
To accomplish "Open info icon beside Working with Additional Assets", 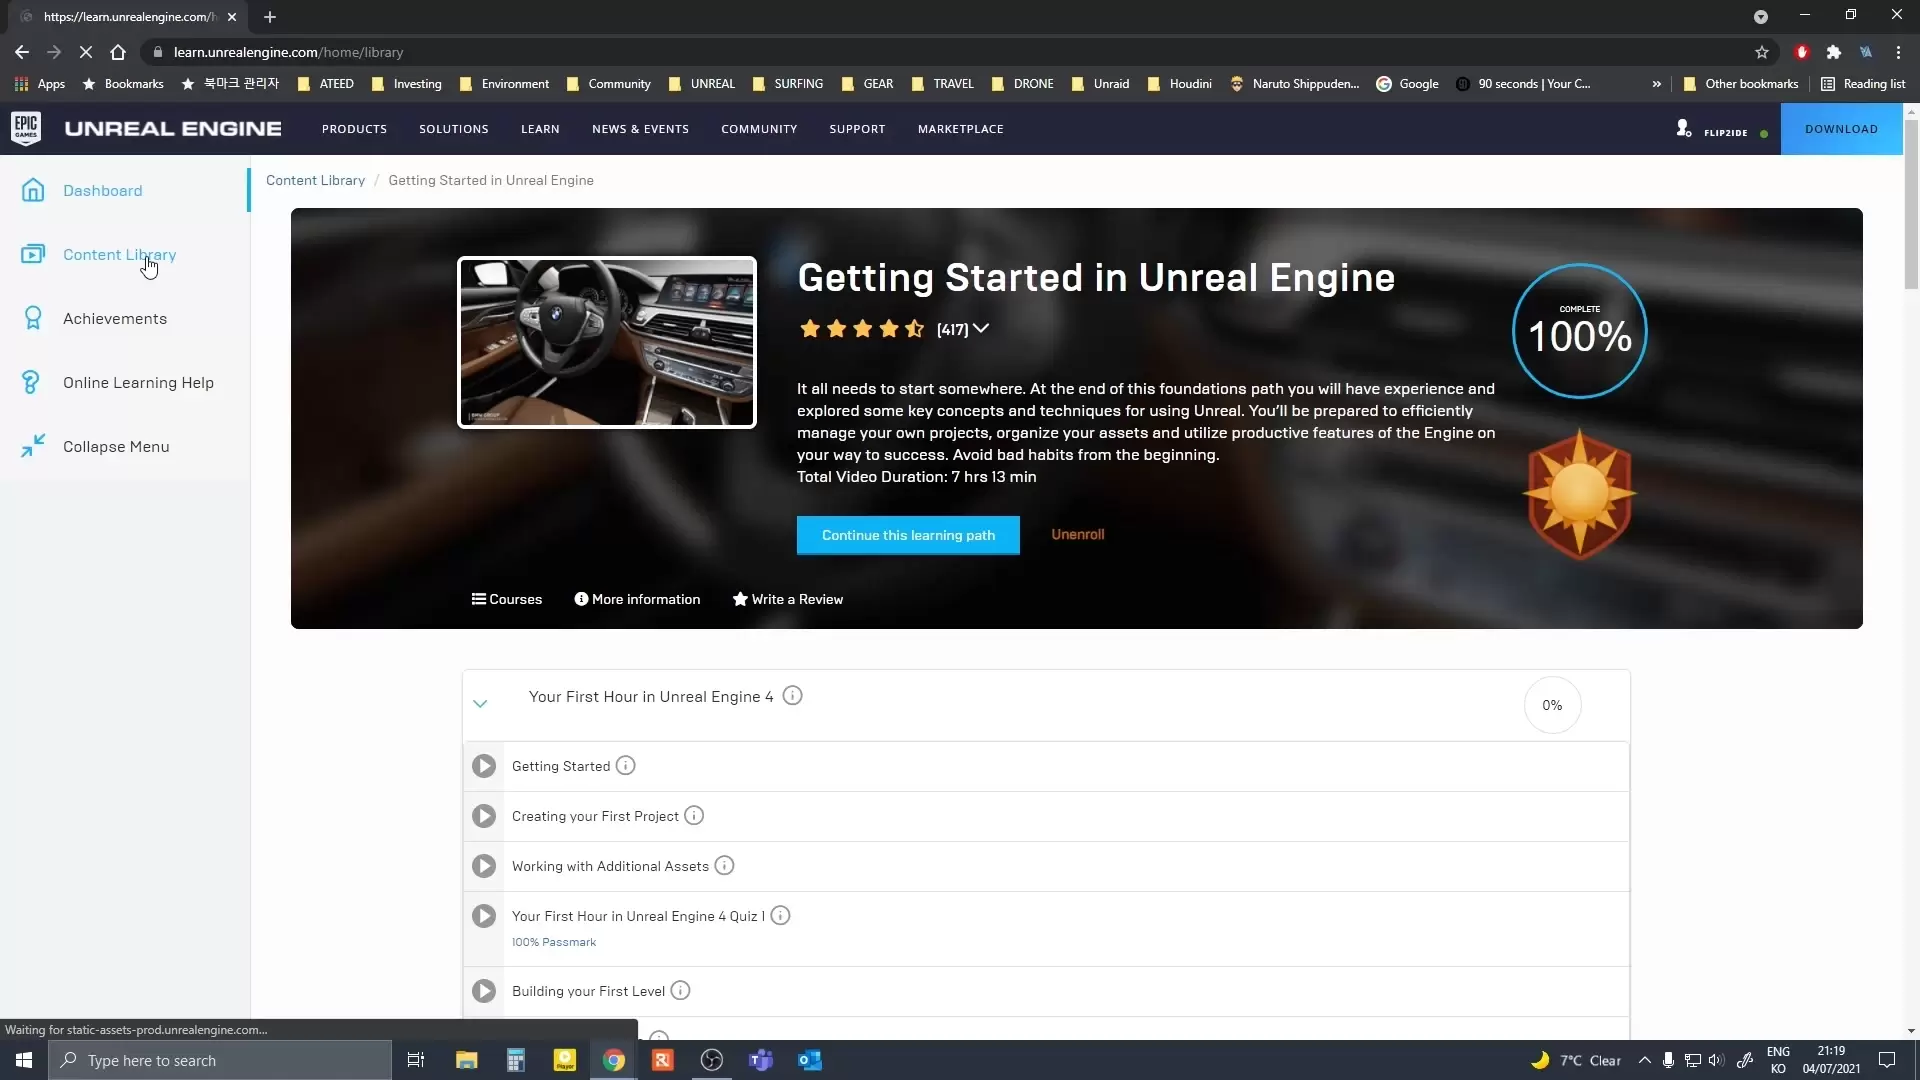I will click(x=724, y=866).
